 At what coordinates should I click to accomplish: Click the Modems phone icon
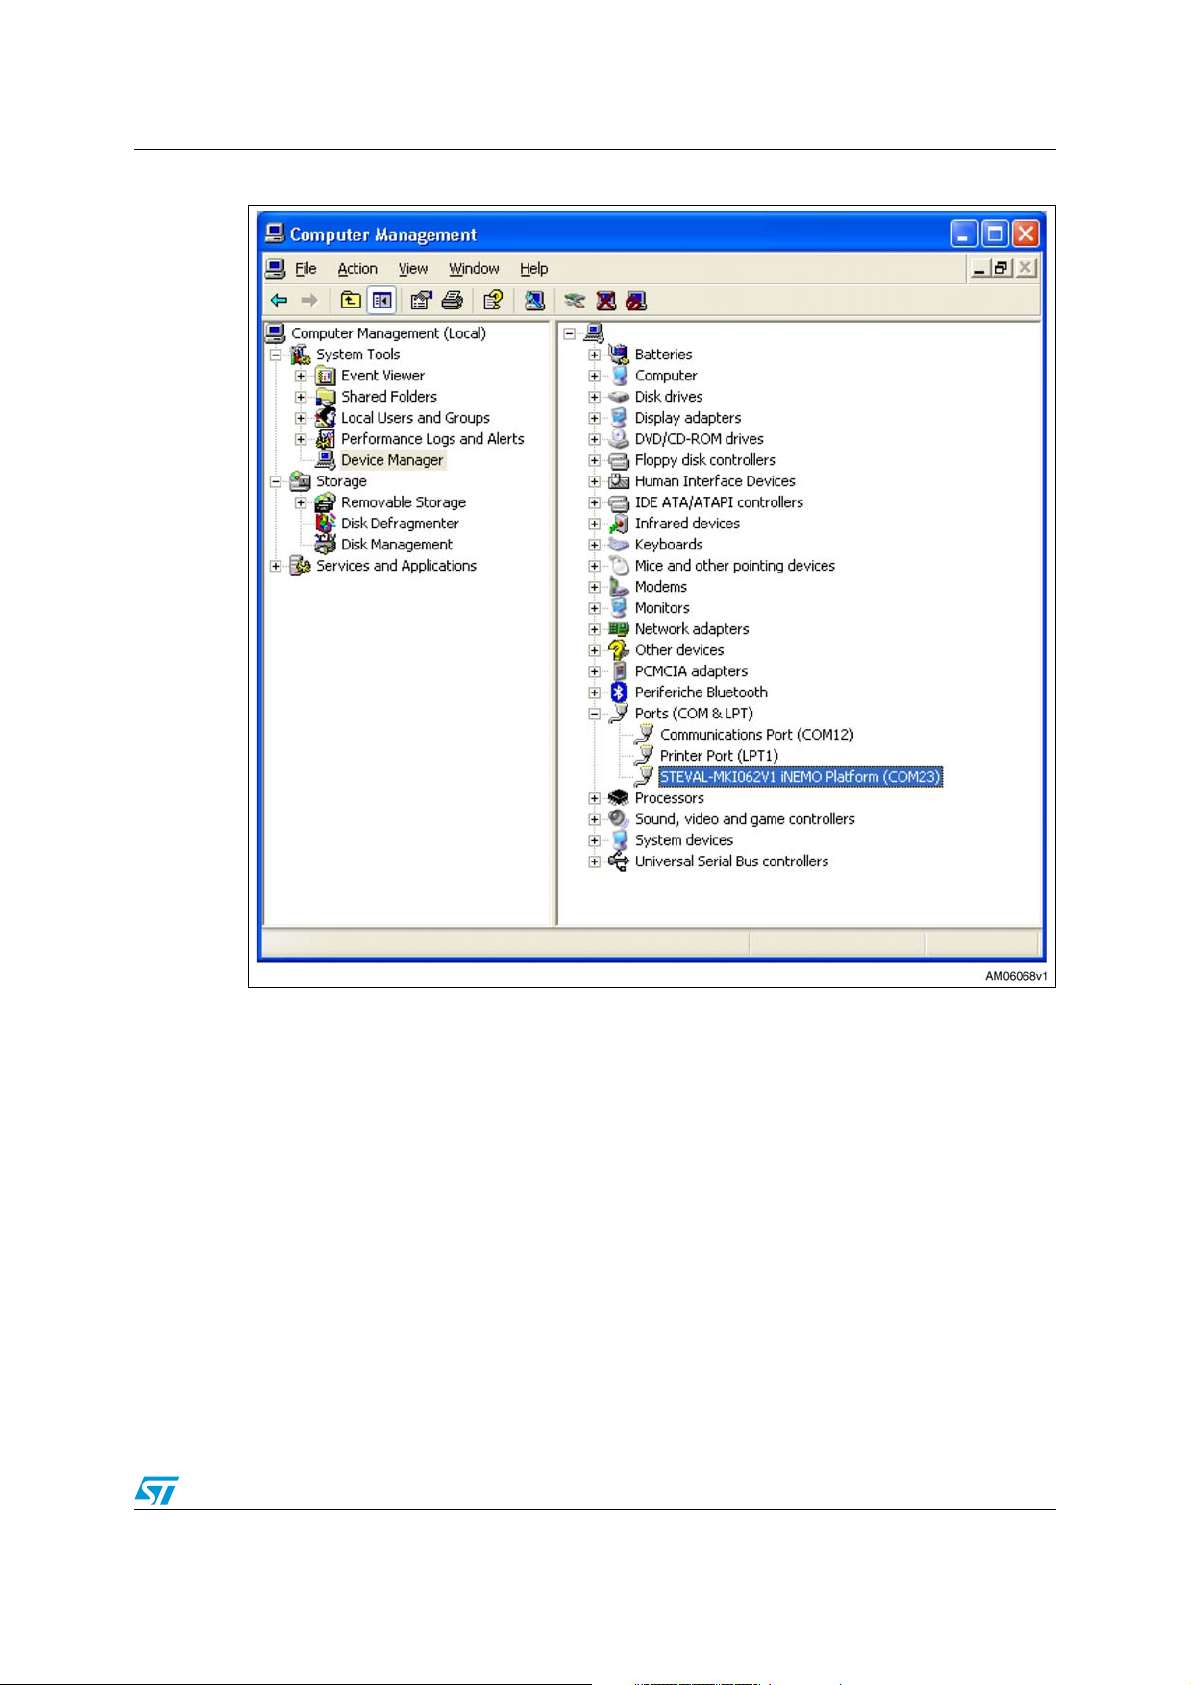(x=618, y=587)
